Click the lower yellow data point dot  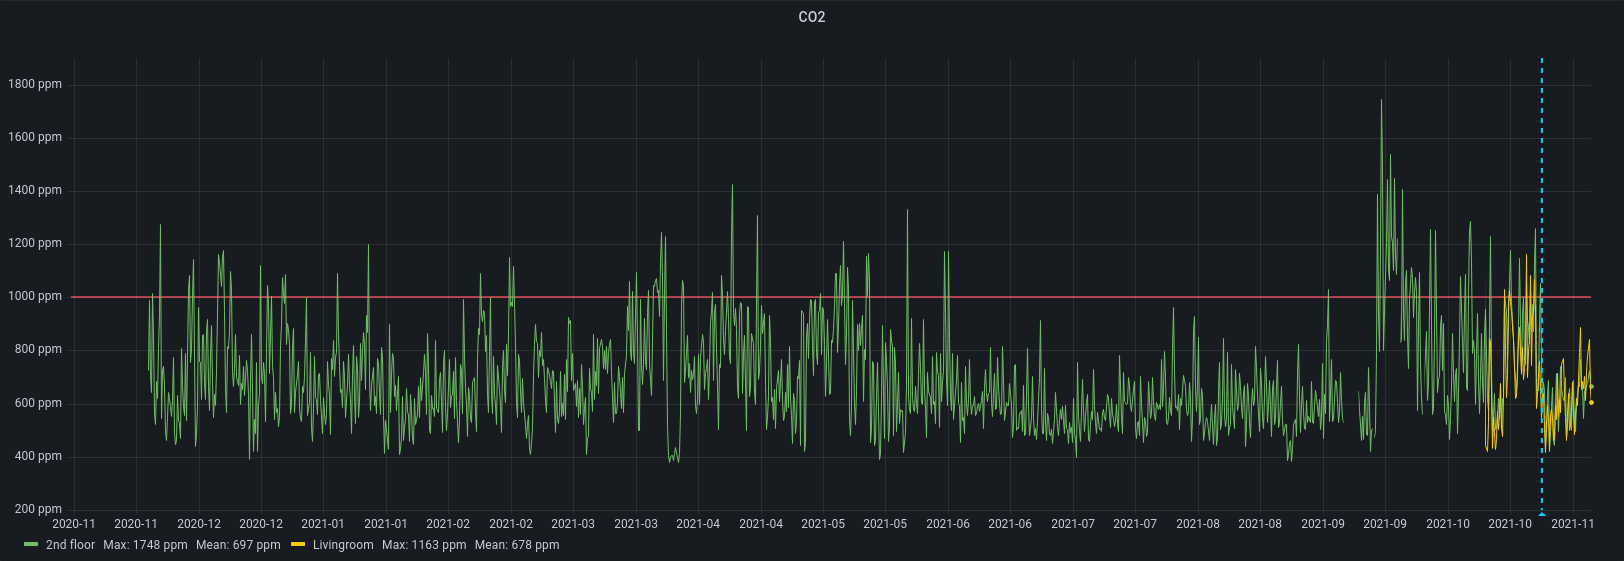coord(1591,403)
